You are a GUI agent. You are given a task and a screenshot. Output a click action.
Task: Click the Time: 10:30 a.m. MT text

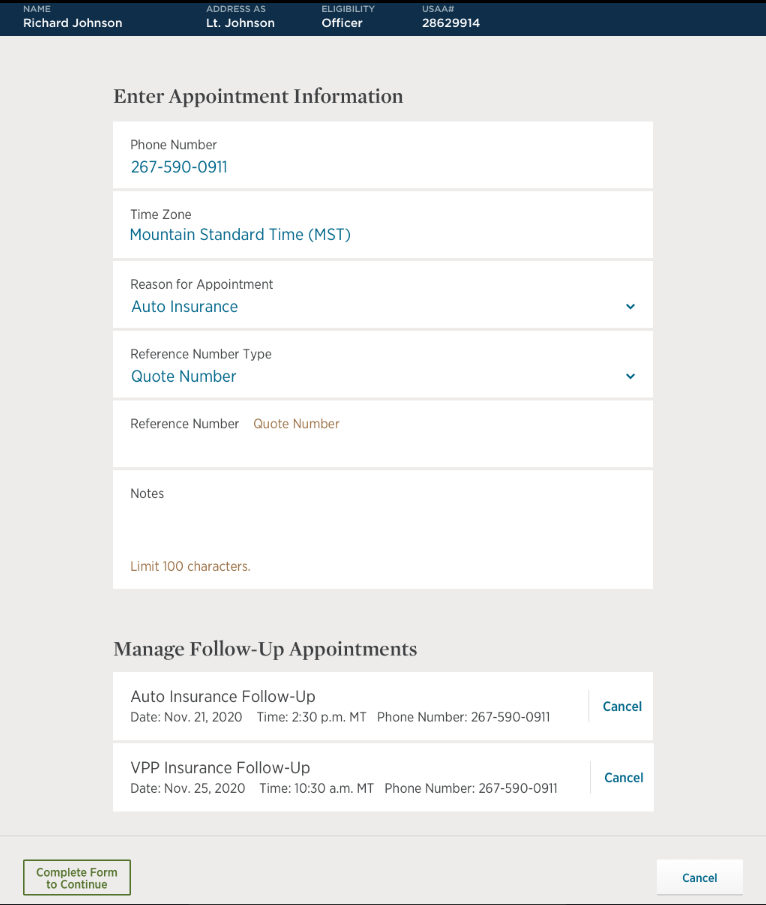(316, 788)
